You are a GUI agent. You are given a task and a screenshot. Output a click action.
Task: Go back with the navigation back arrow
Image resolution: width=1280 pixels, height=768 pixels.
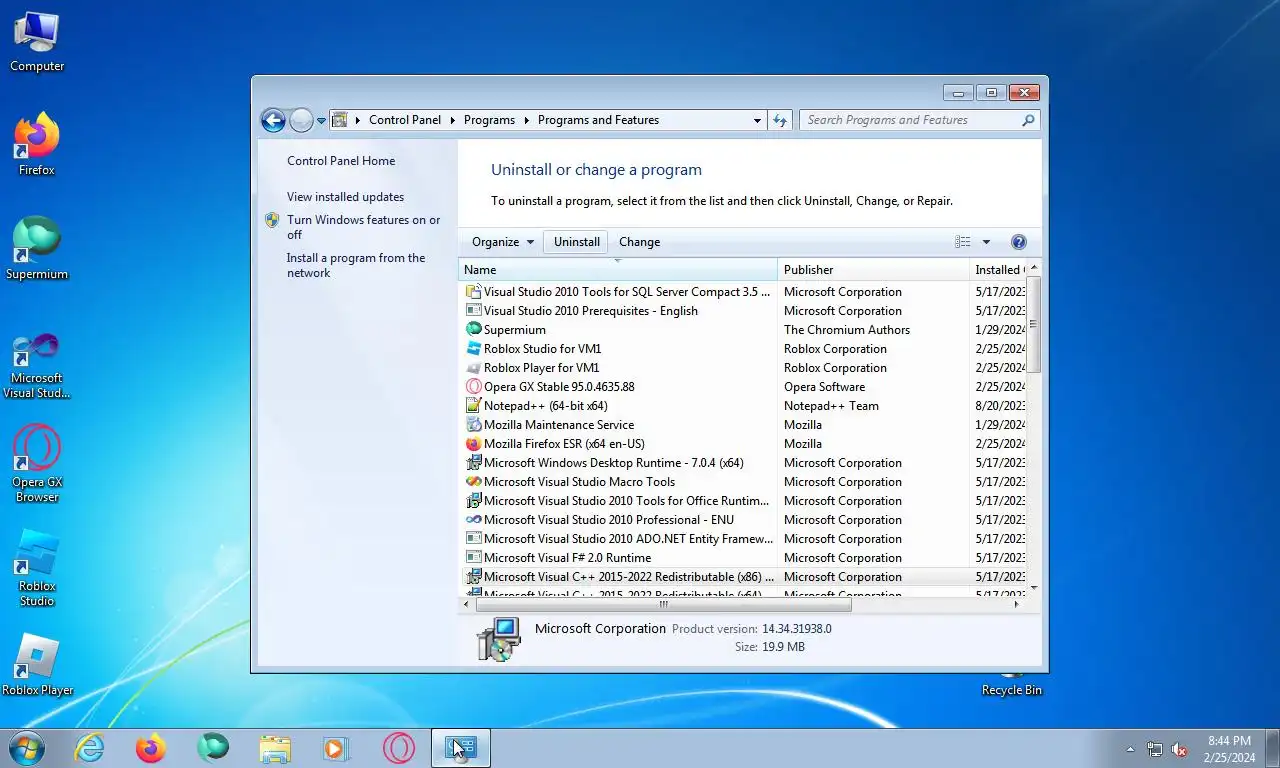tap(273, 120)
